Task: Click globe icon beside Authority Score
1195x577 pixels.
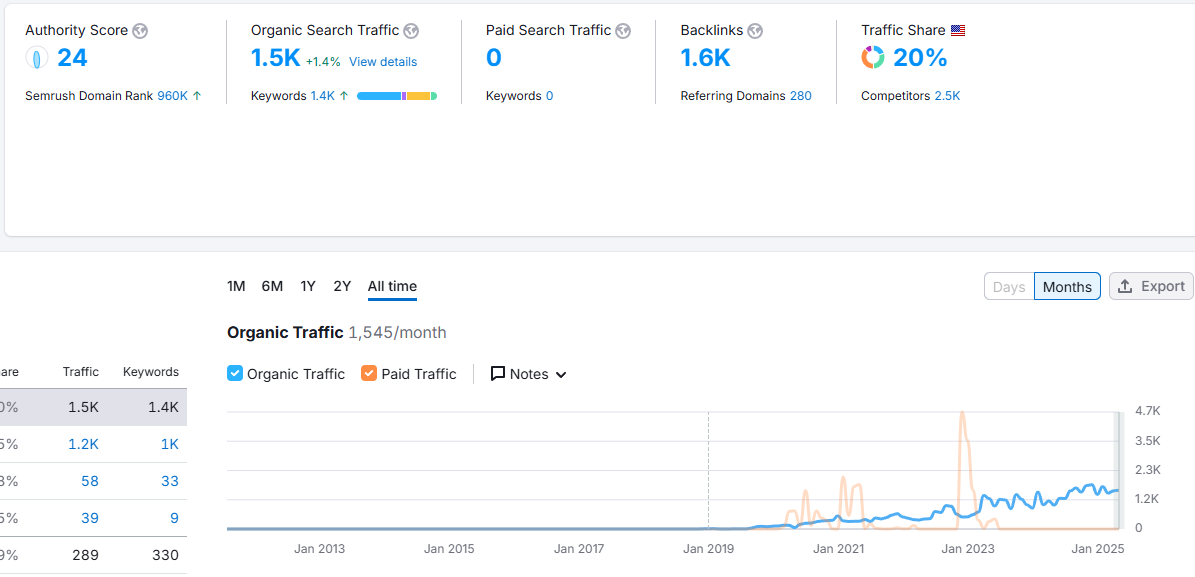Action: pos(140,31)
